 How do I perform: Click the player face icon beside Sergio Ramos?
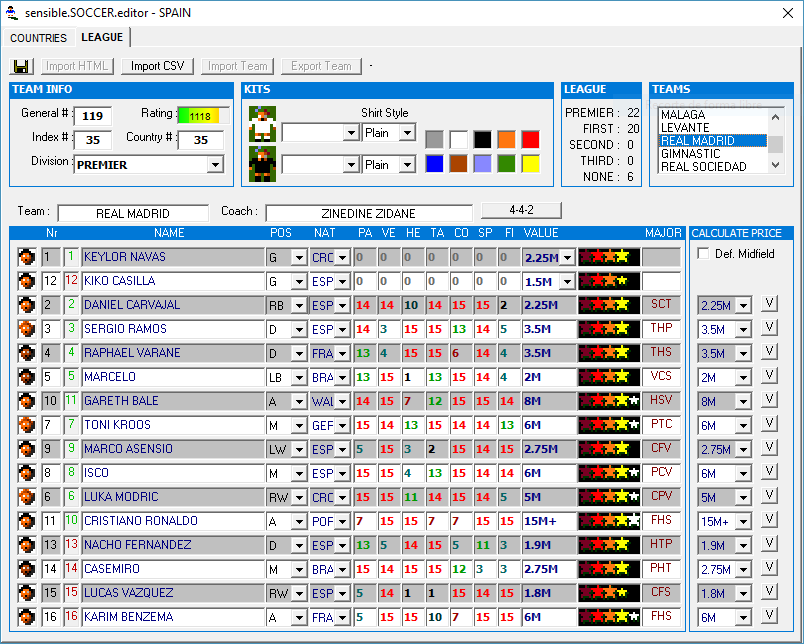coord(27,329)
